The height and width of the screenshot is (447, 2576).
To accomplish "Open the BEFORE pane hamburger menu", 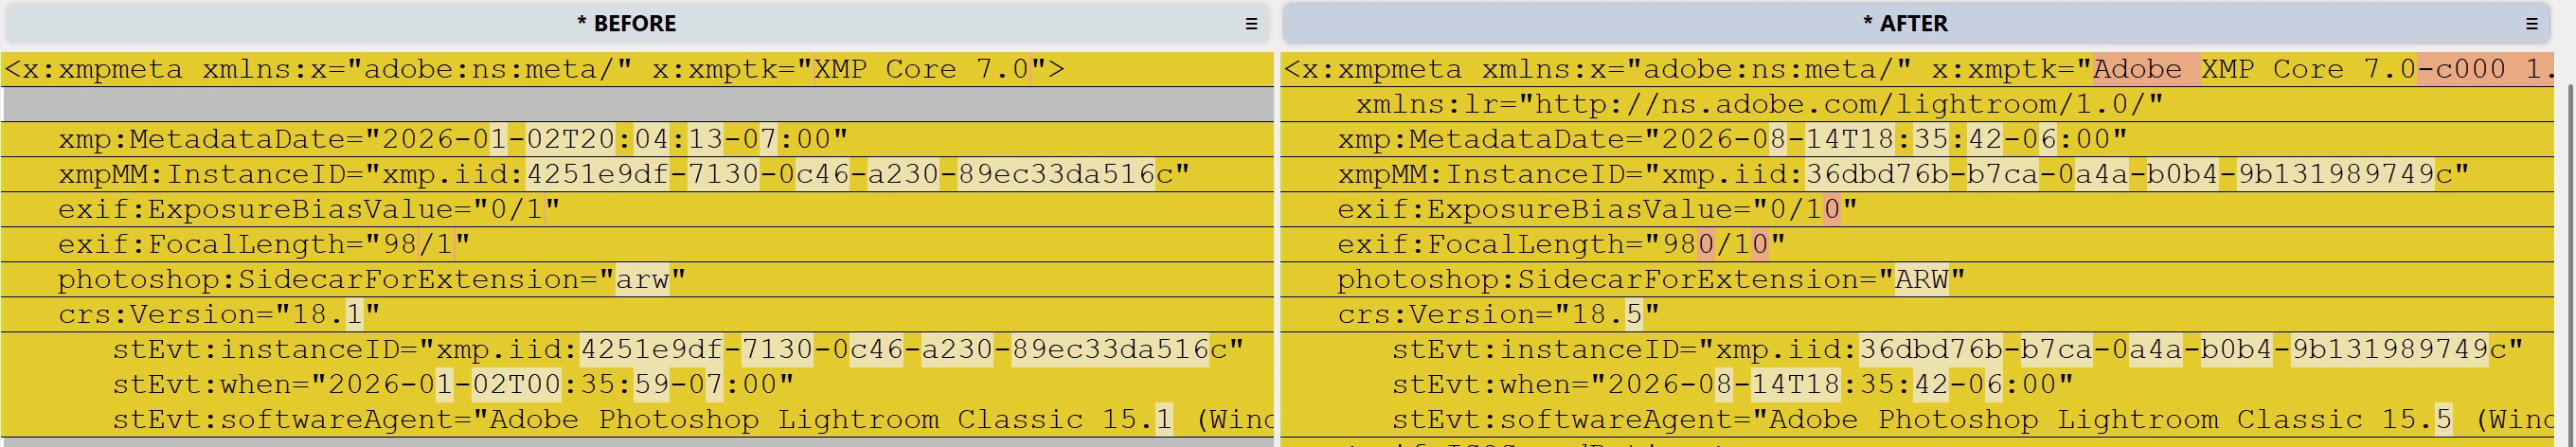I will click(1250, 23).
